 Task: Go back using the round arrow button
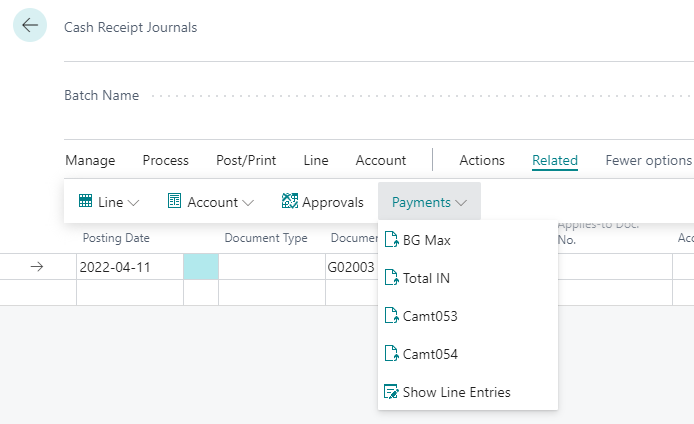30,25
